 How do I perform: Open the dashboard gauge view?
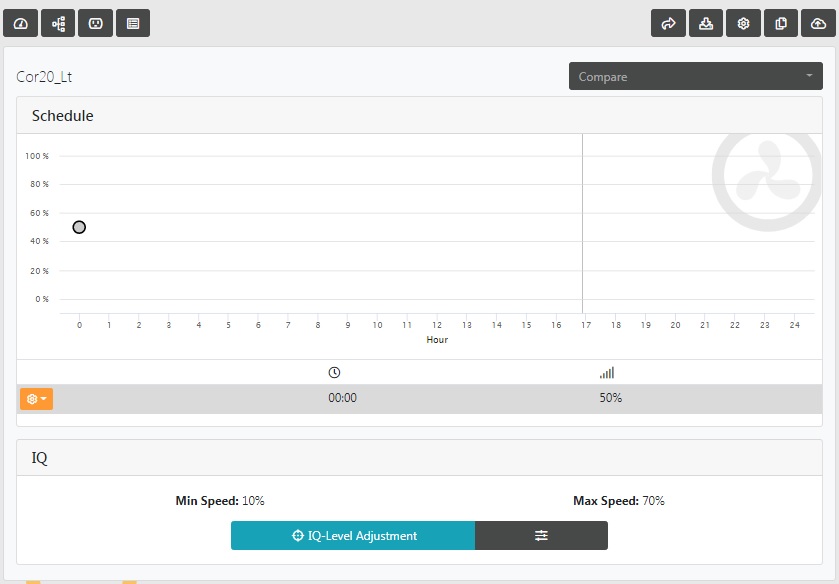[x=20, y=23]
